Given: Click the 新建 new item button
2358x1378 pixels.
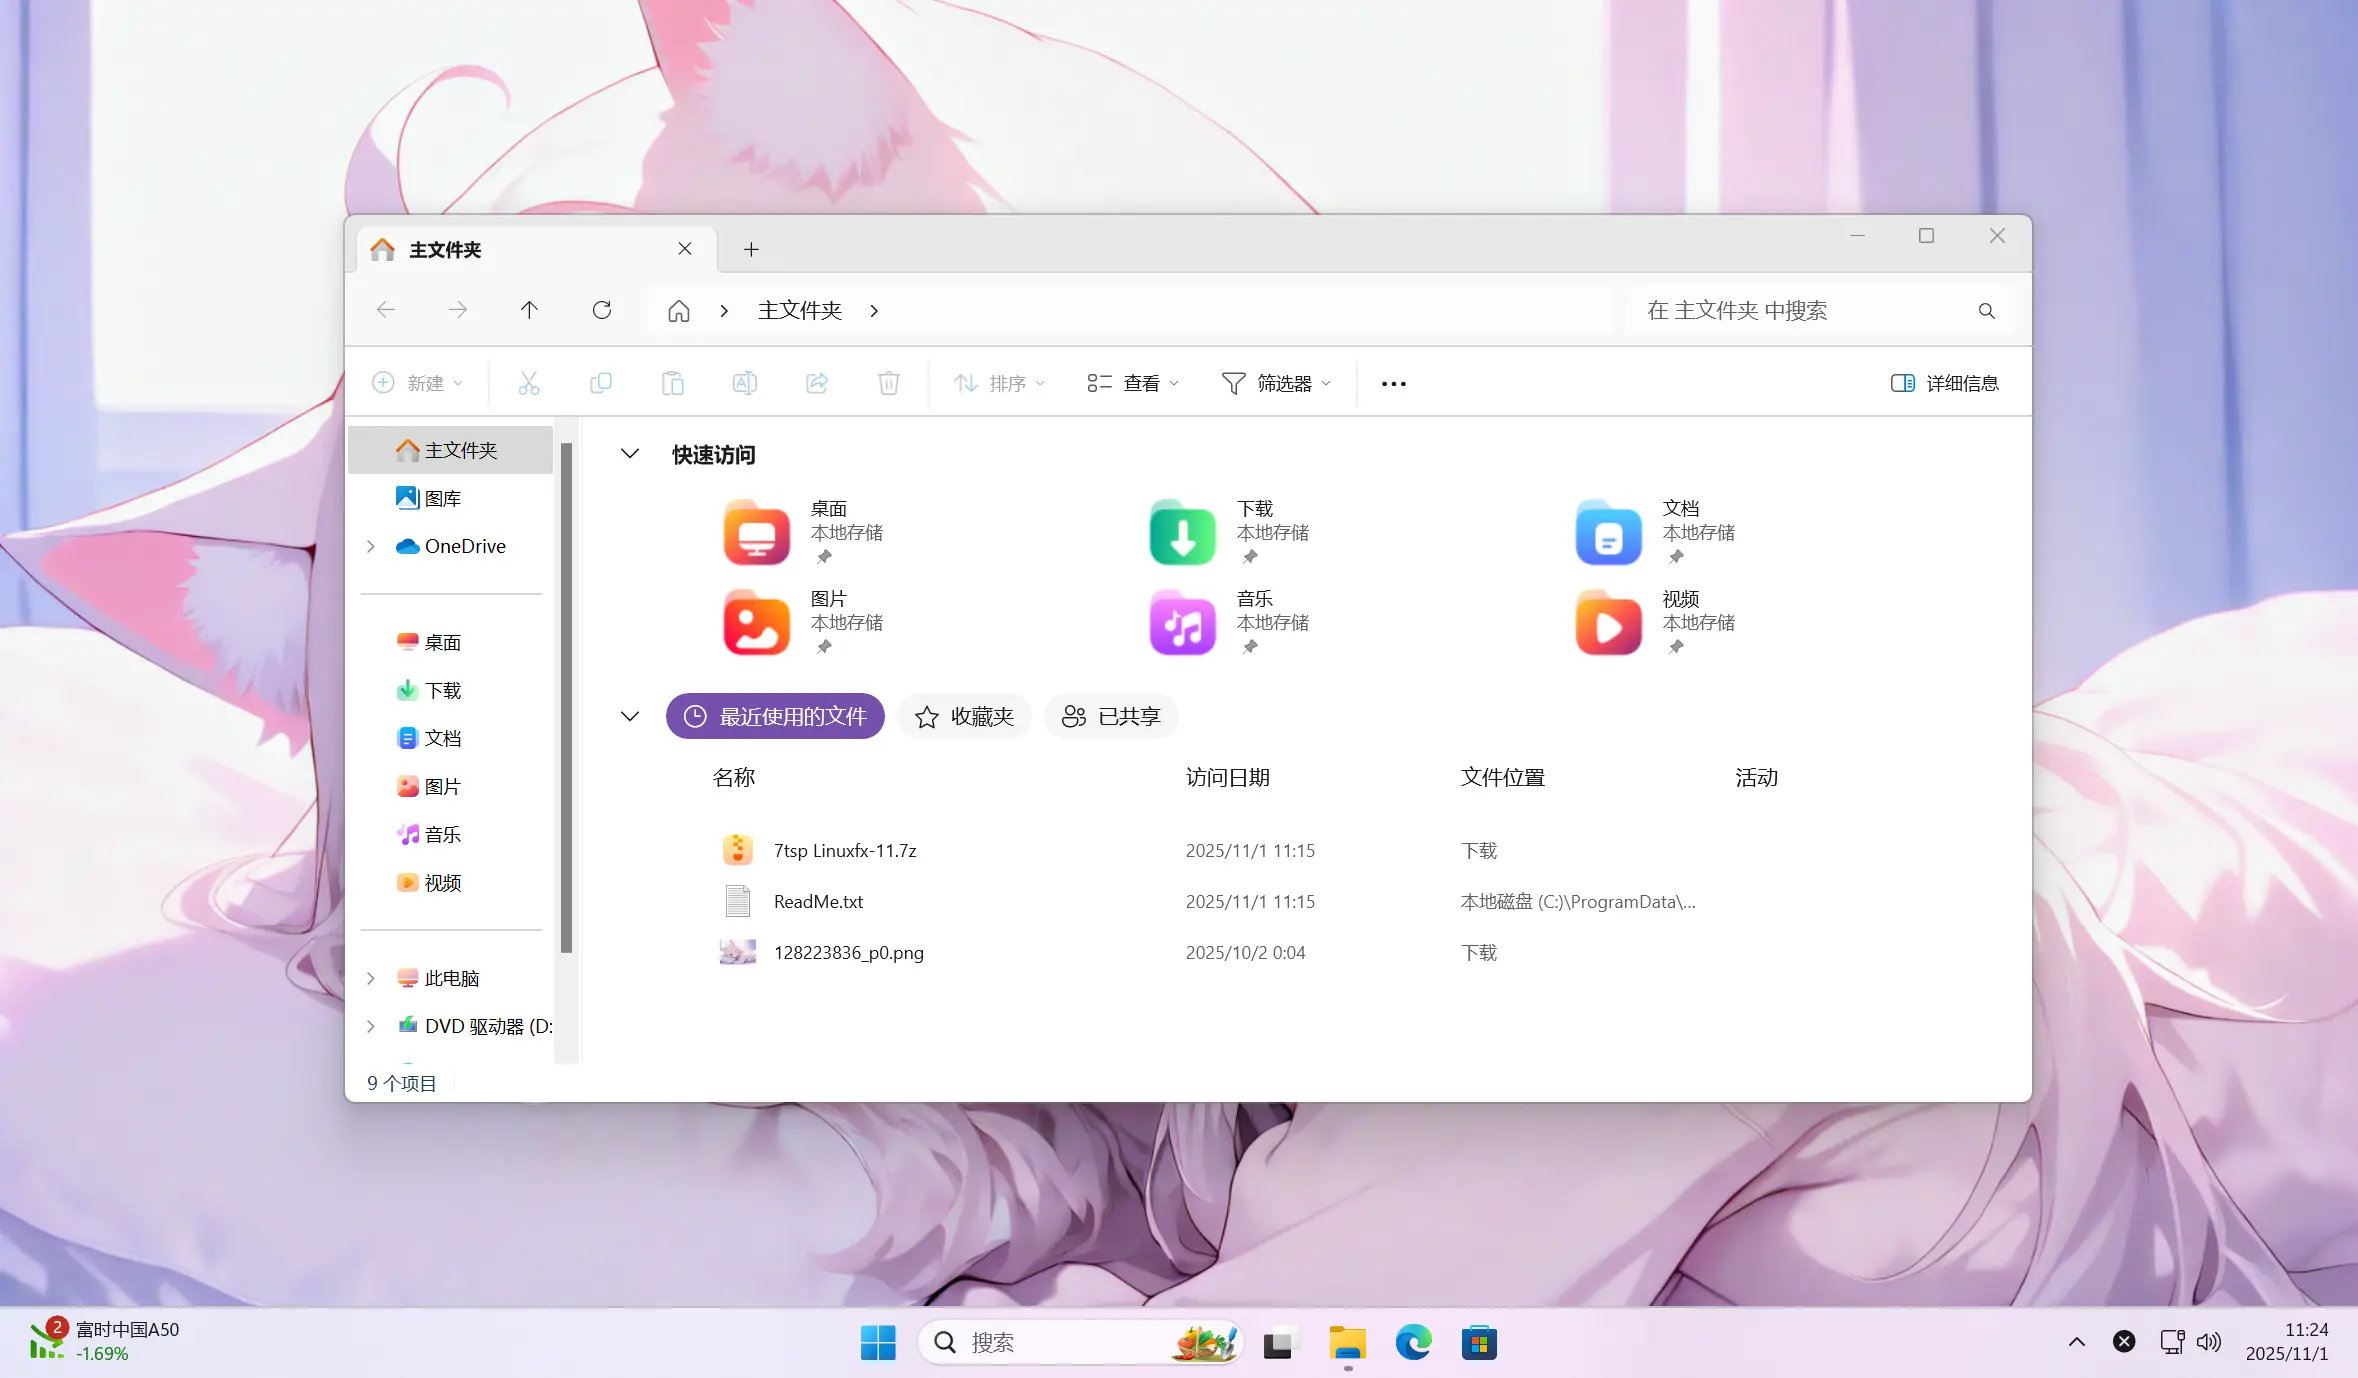Looking at the screenshot, I should point(418,383).
